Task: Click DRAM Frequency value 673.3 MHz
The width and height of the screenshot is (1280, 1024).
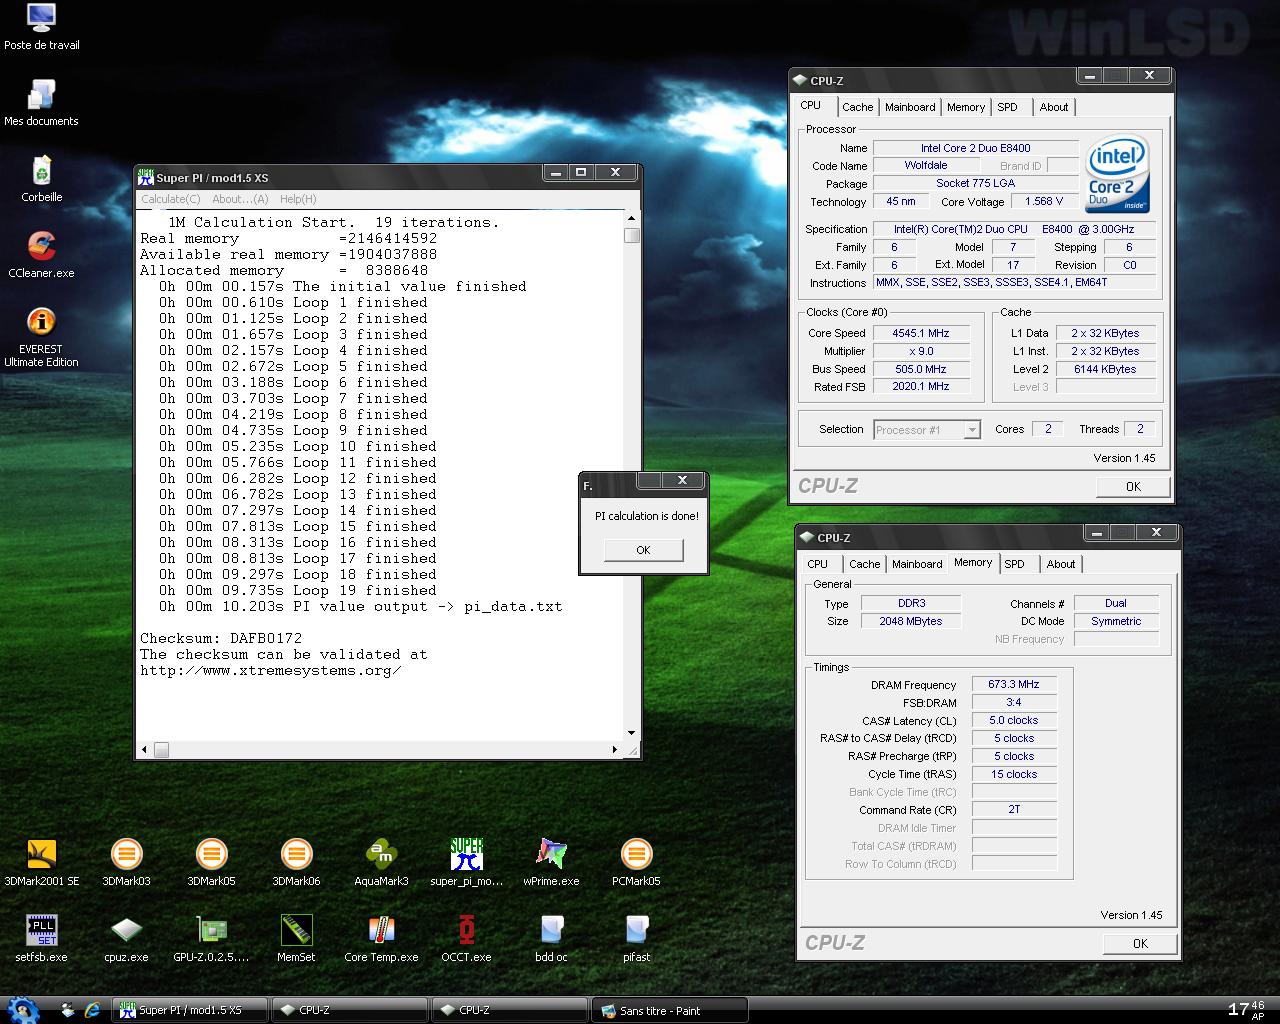Action: 1014,685
